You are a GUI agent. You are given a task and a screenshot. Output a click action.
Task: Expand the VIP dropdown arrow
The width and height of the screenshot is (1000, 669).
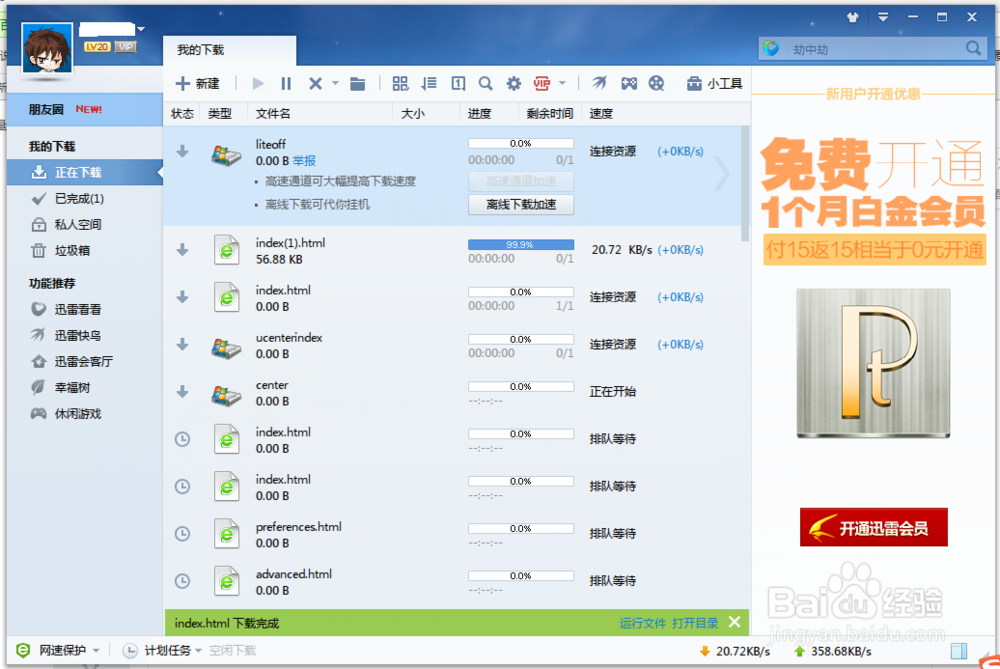562,83
